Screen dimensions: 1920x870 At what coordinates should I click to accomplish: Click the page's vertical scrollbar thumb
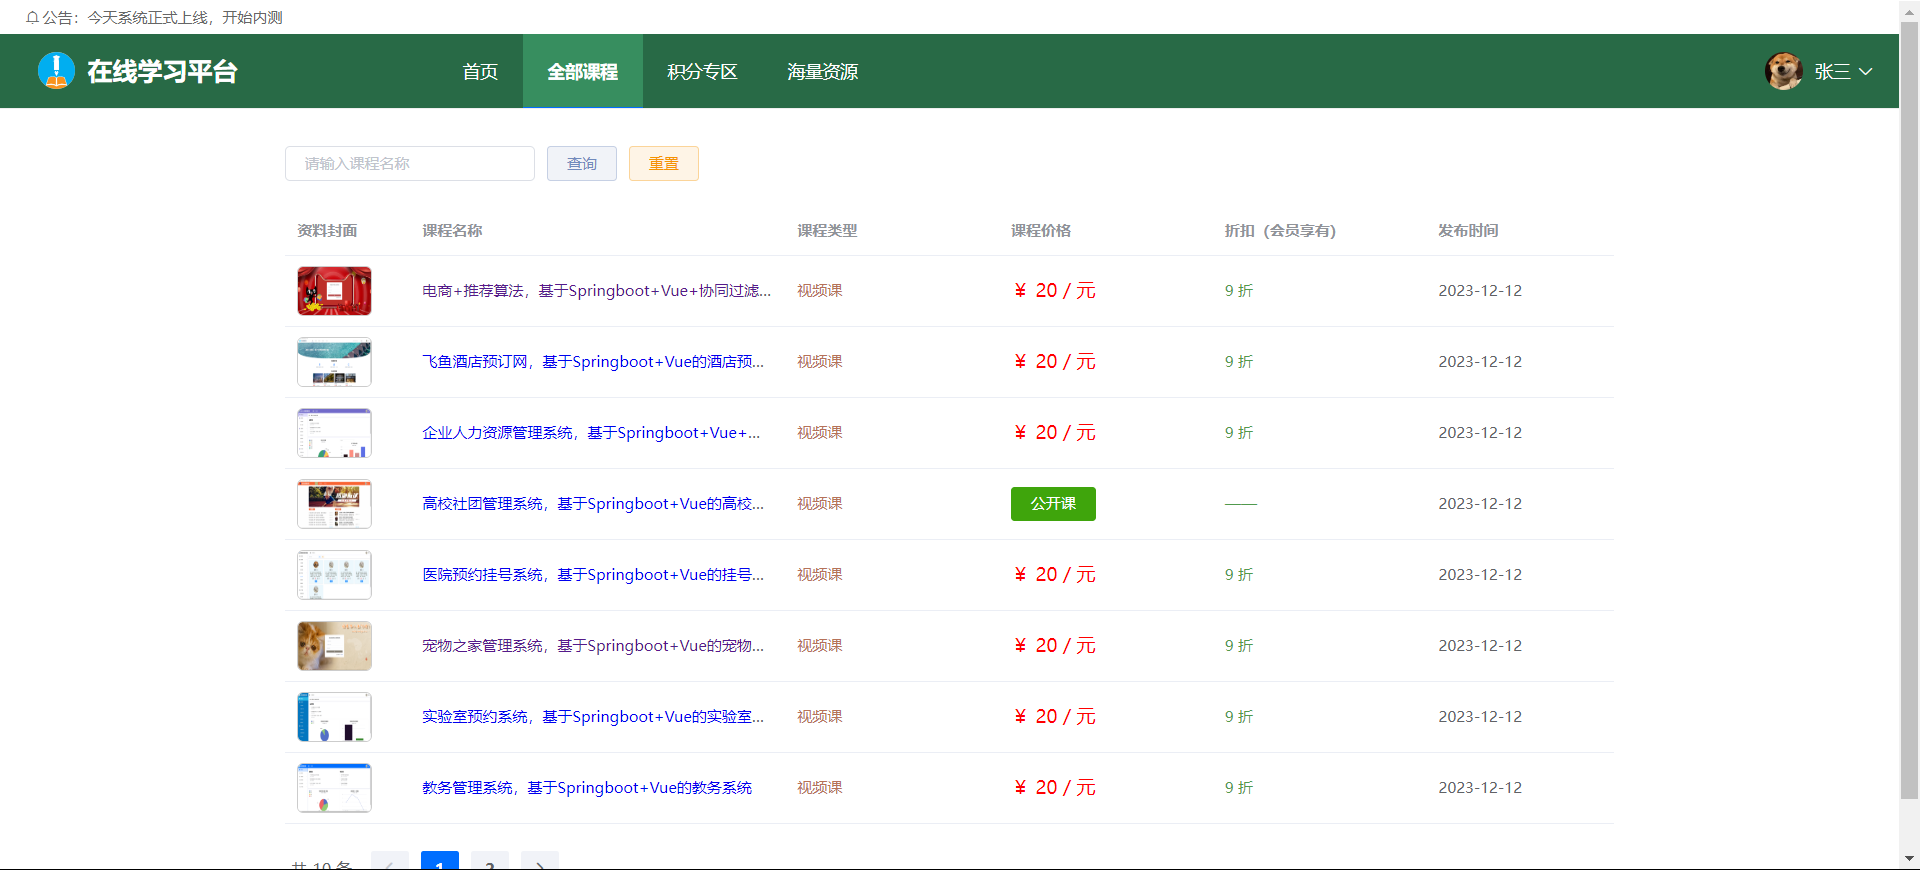(1909, 410)
